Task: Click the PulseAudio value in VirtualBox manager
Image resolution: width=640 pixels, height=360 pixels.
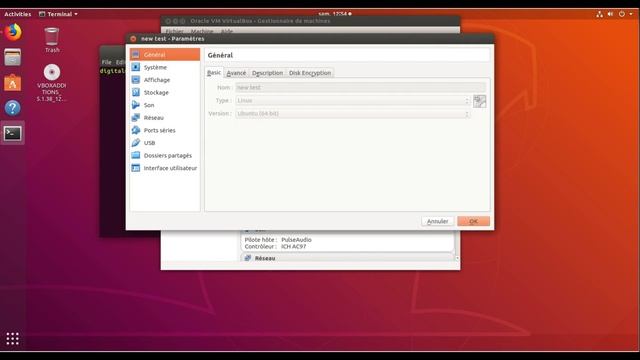Action: coord(296,240)
